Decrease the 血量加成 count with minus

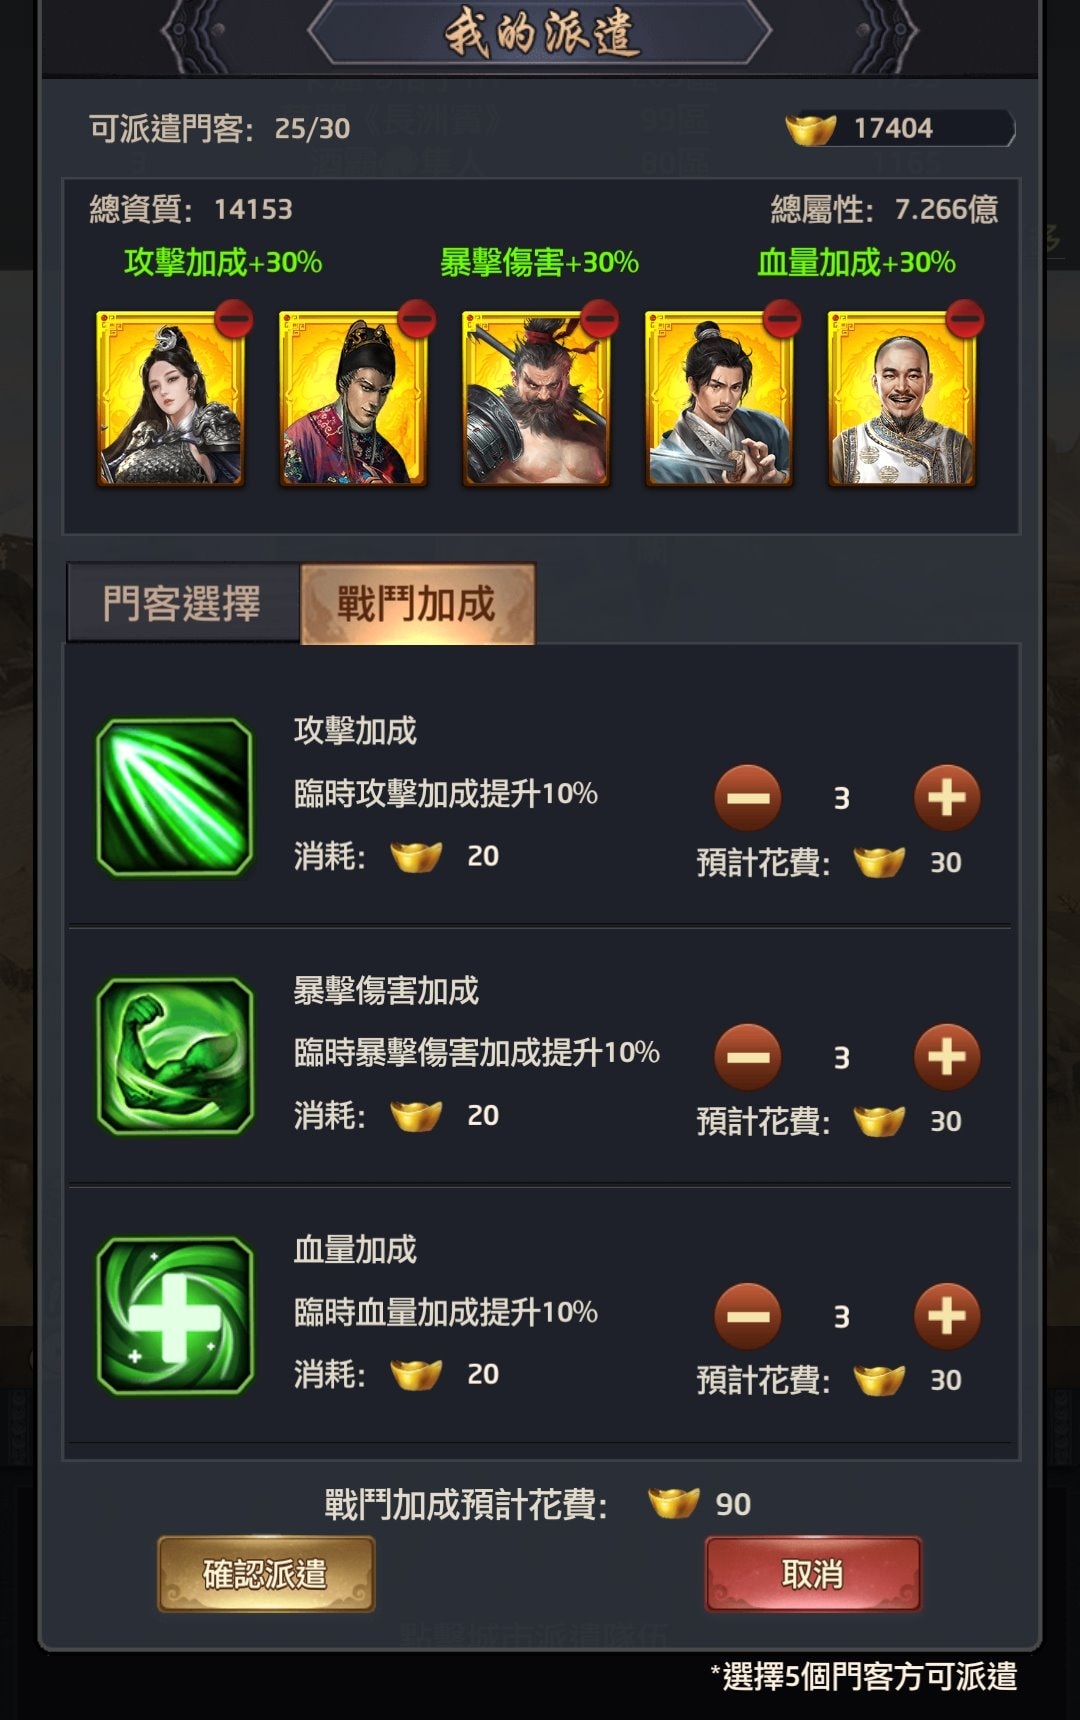coord(747,1315)
